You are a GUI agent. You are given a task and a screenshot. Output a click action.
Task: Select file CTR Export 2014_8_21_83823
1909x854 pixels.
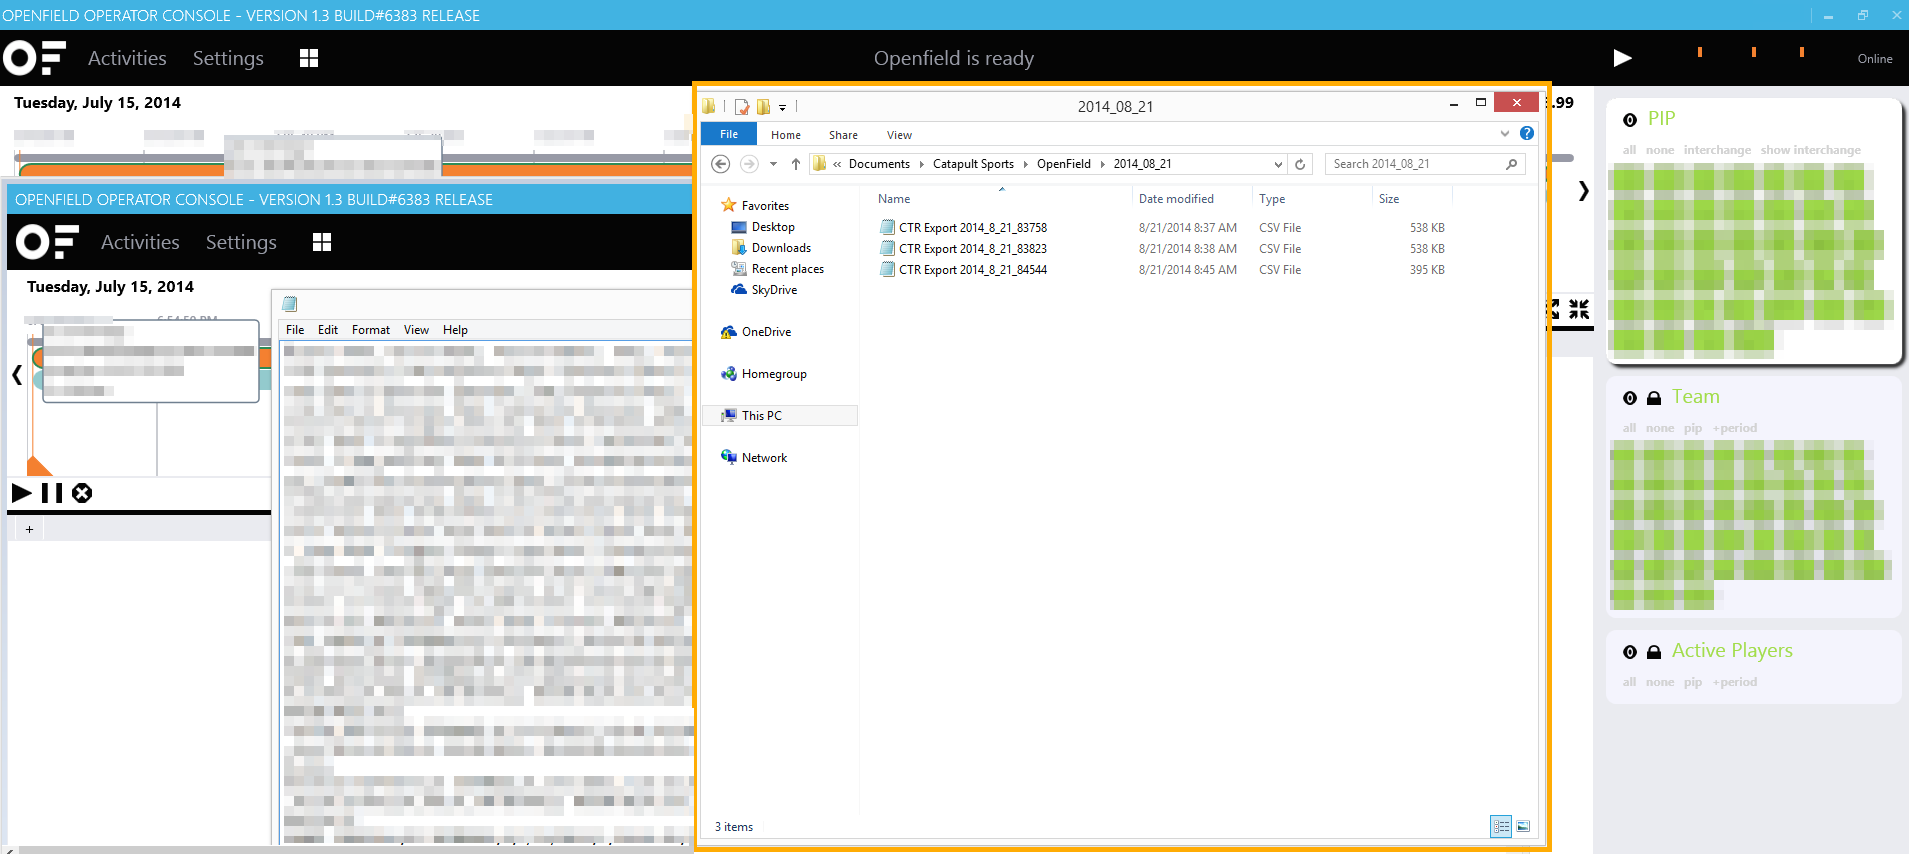click(972, 249)
